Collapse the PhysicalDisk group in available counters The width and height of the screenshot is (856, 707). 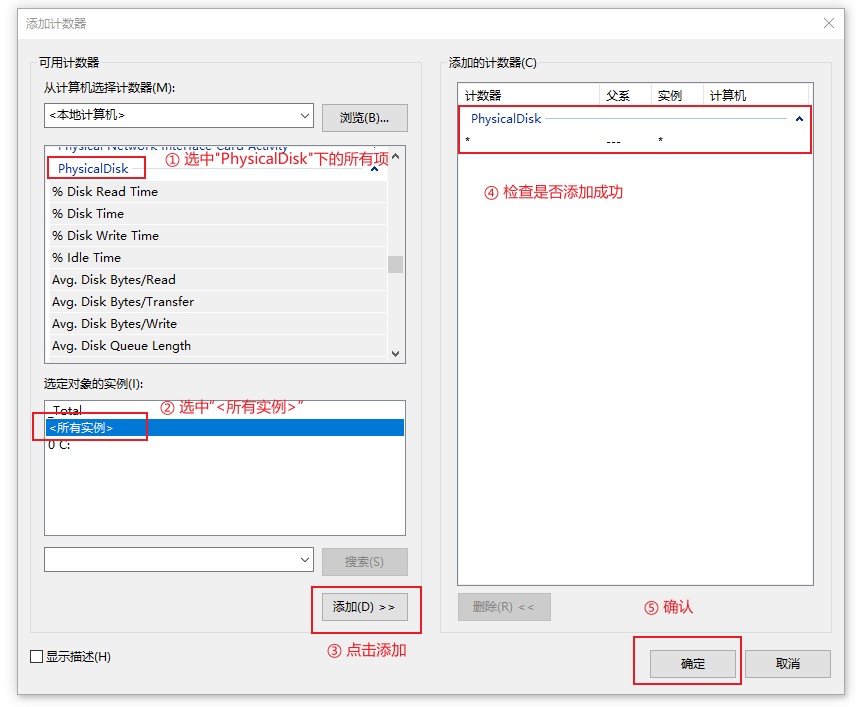[374, 169]
